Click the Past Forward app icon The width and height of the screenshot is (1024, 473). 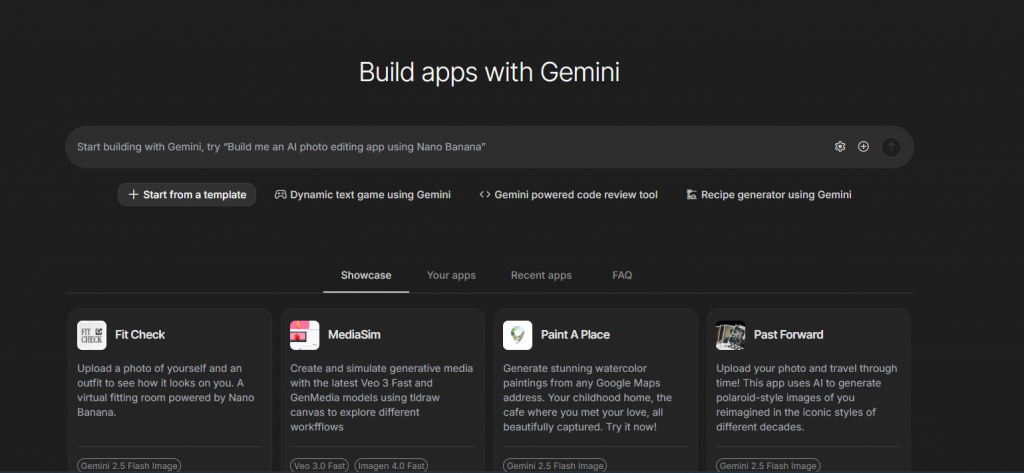(730, 335)
